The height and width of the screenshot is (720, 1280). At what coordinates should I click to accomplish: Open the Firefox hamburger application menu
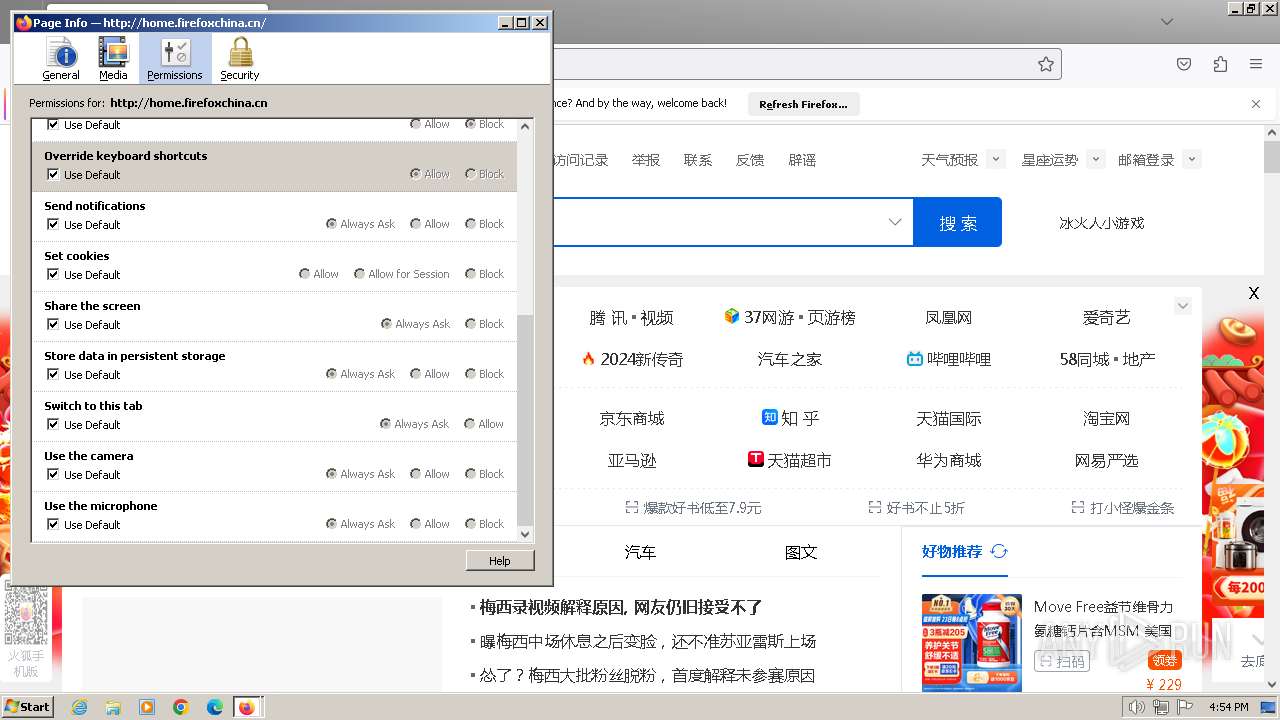click(1256, 64)
